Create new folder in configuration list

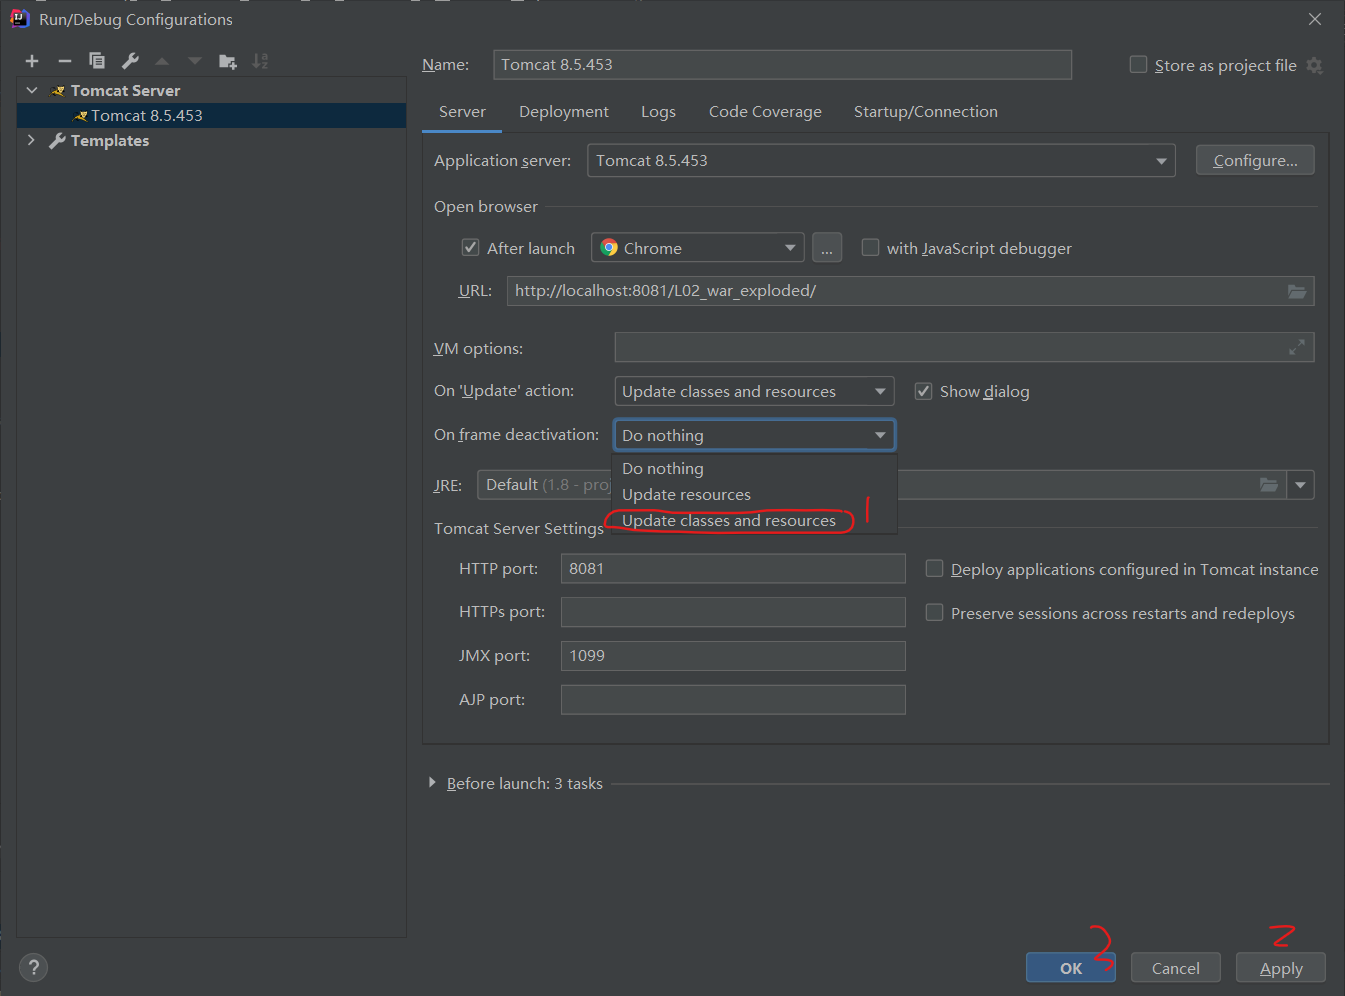pos(228,61)
